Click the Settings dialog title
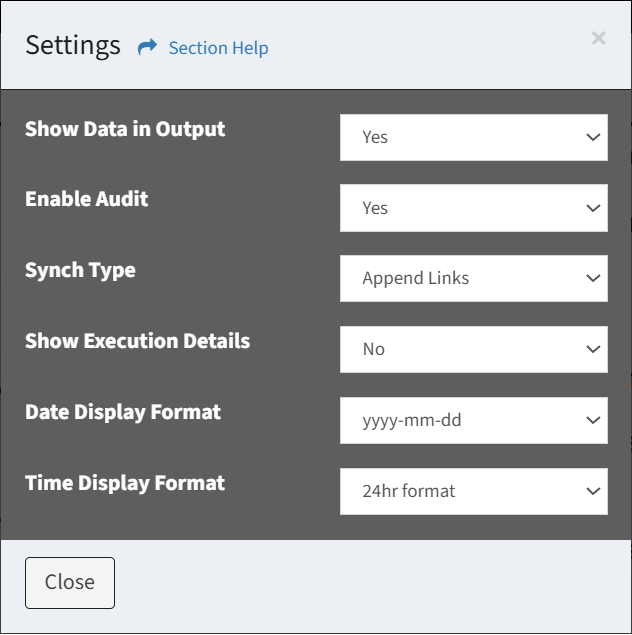The width and height of the screenshot is (632, 635). [73, 45]
